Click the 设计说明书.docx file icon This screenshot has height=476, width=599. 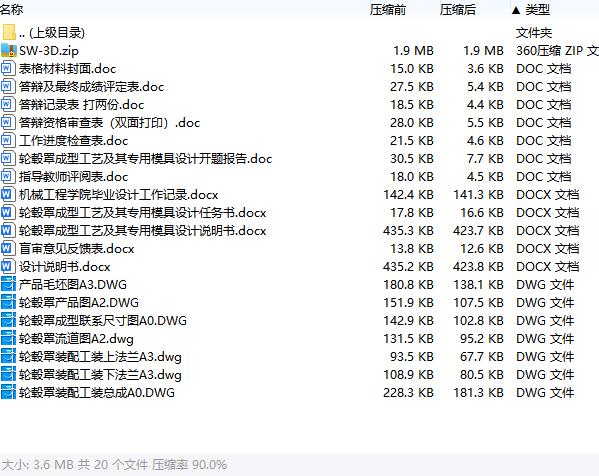coord(8,266)
